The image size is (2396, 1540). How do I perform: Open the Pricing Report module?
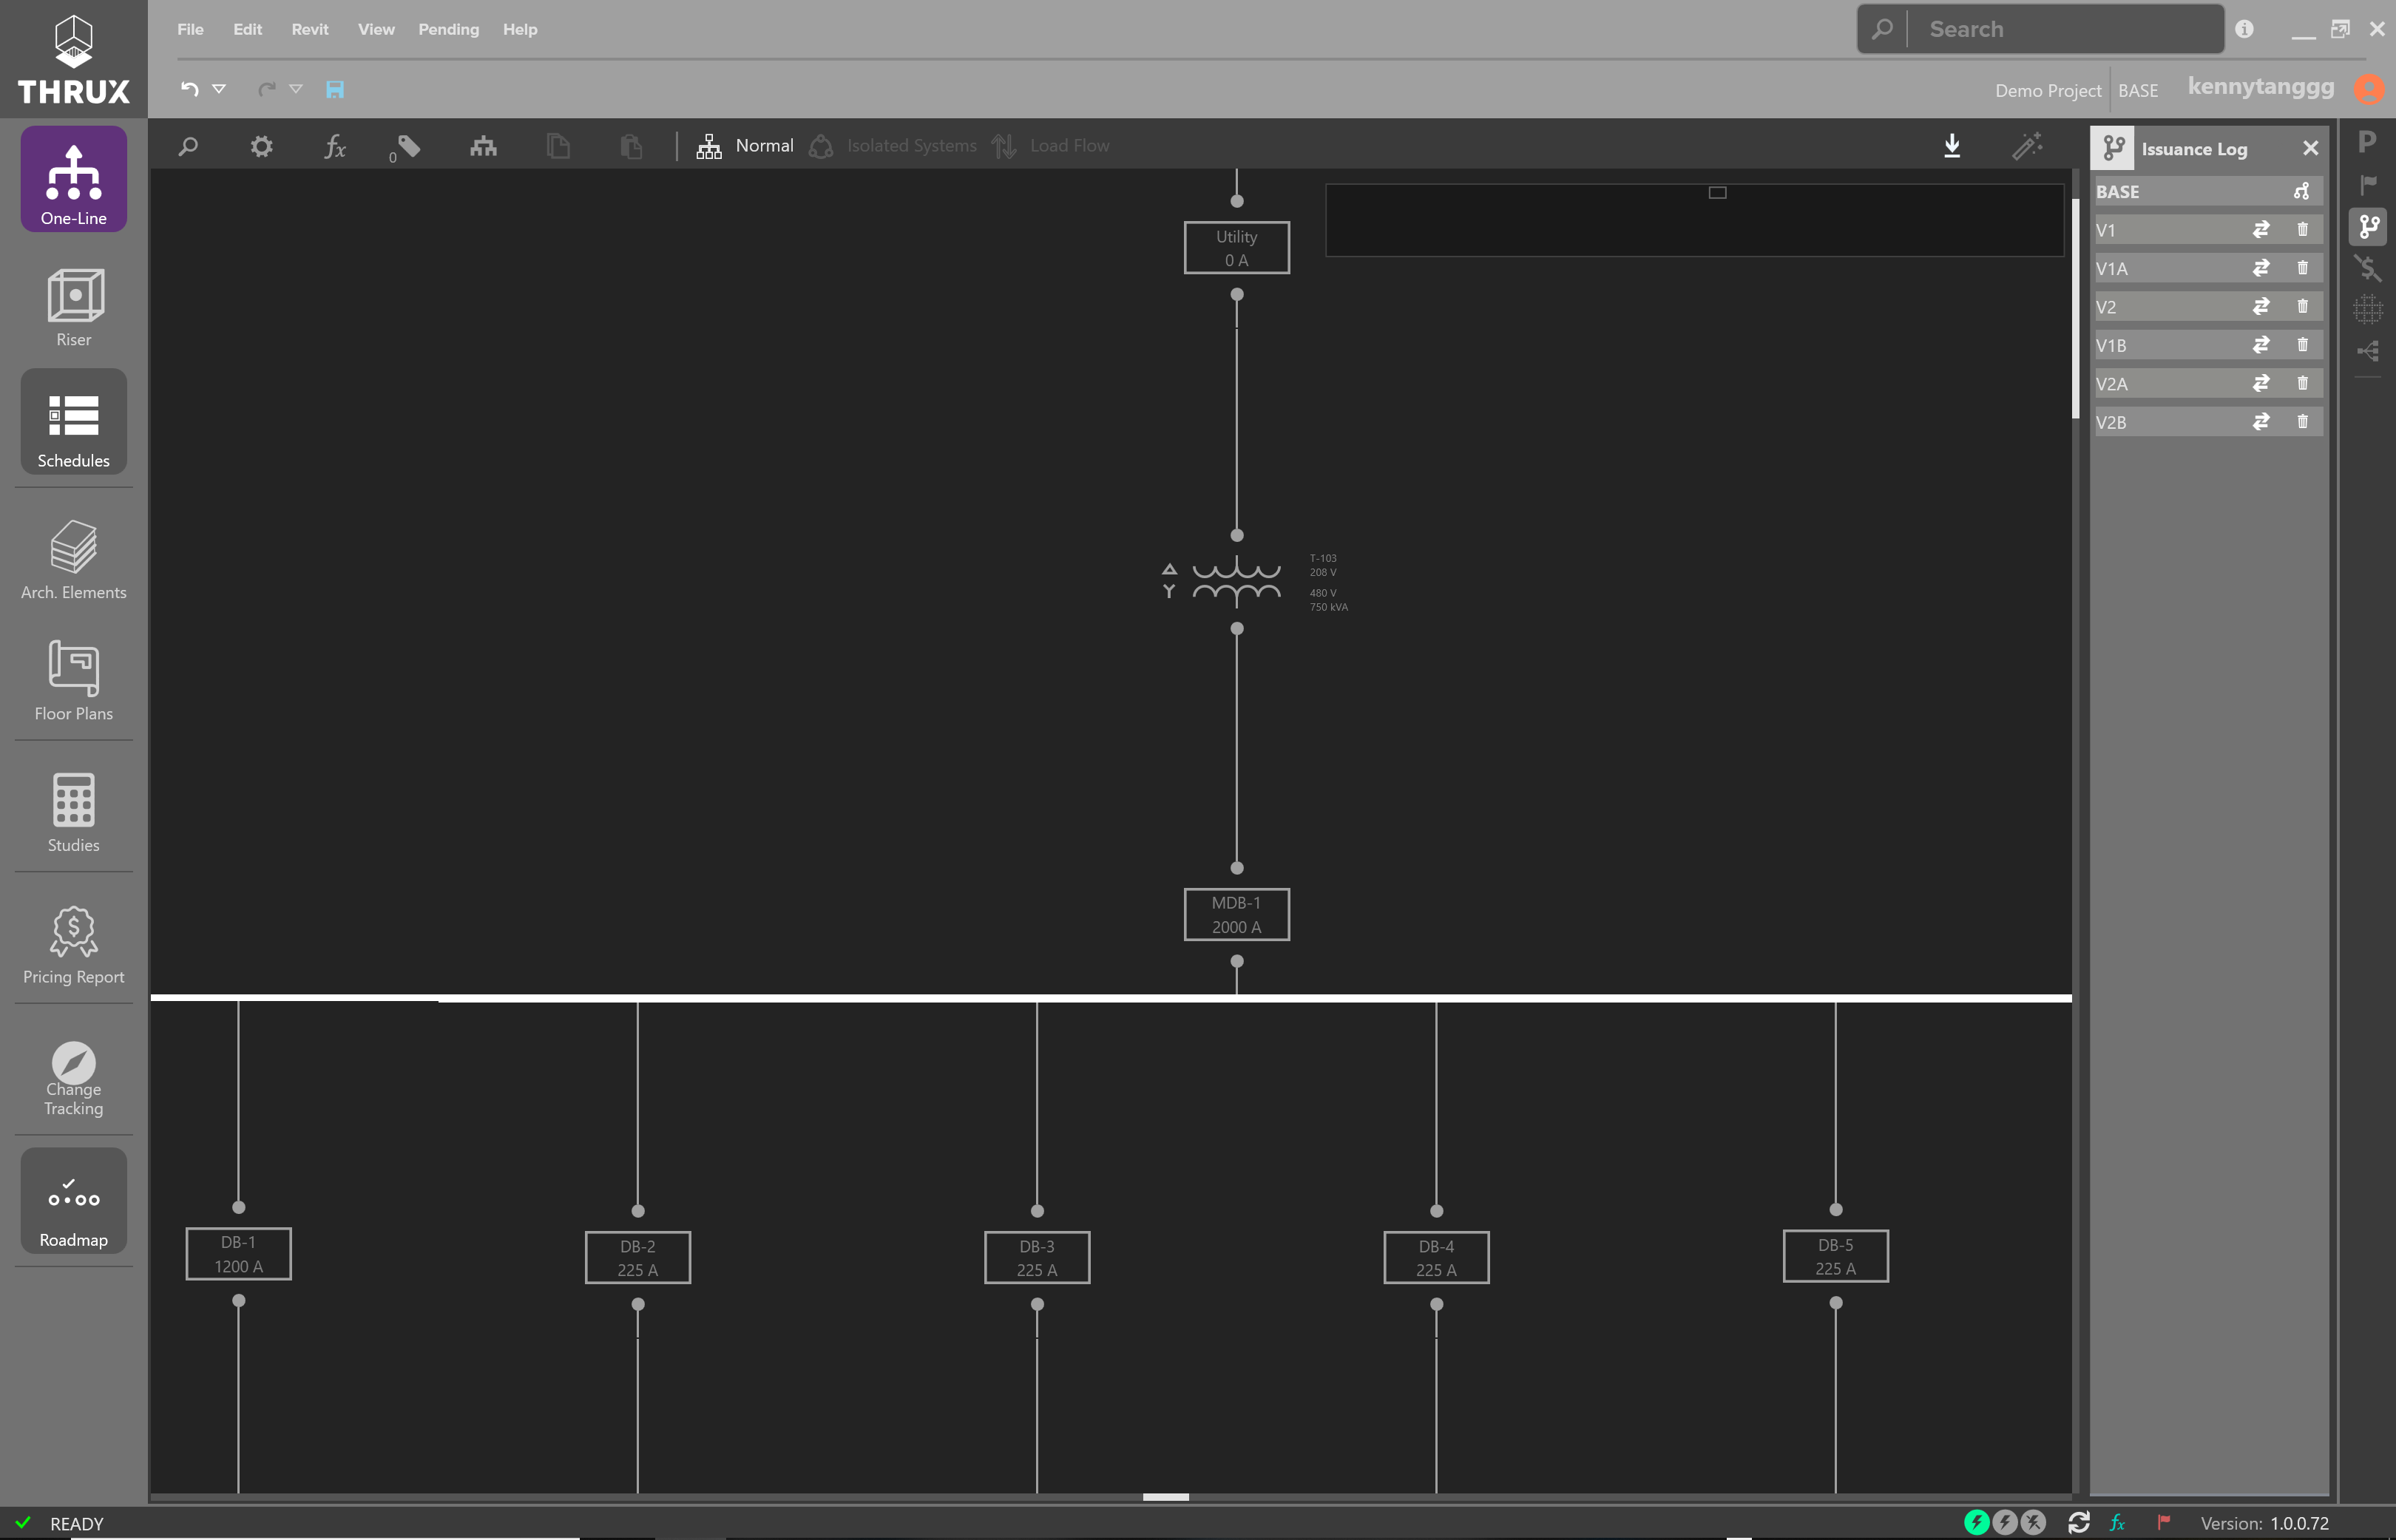pyautogui.click(x=73, y=944)
